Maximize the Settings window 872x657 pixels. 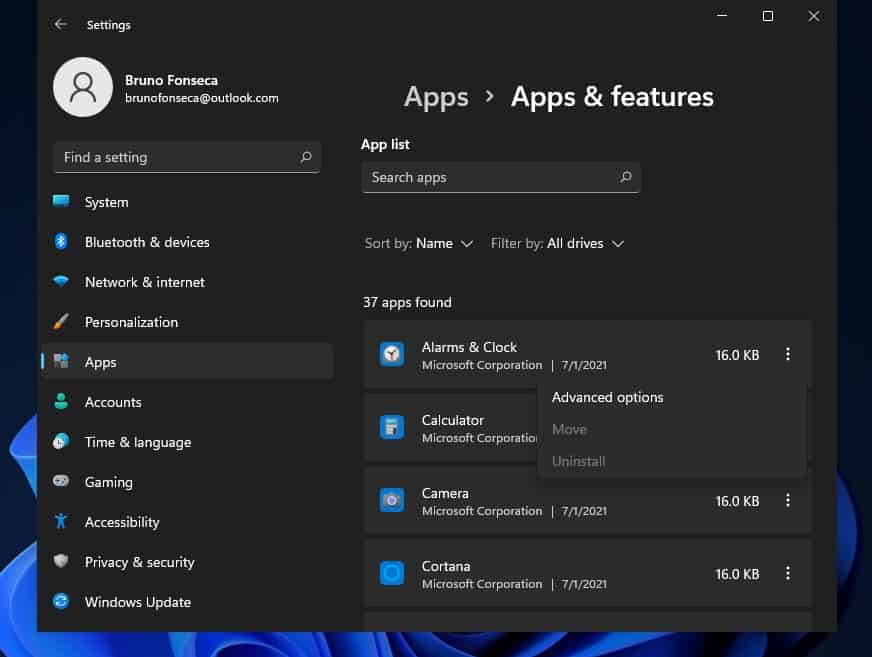click(x=767, y=16)
